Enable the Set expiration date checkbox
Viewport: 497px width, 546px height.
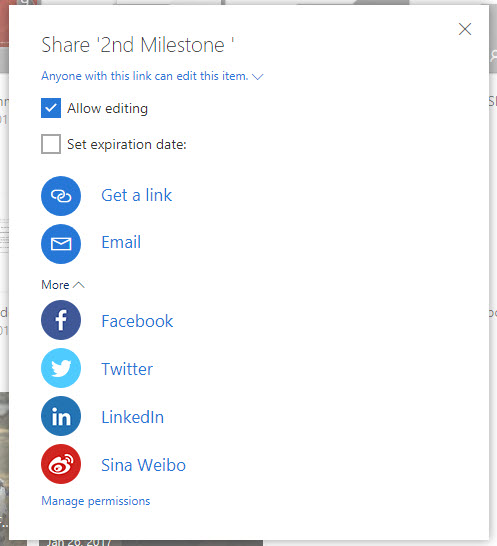[51, 144]
